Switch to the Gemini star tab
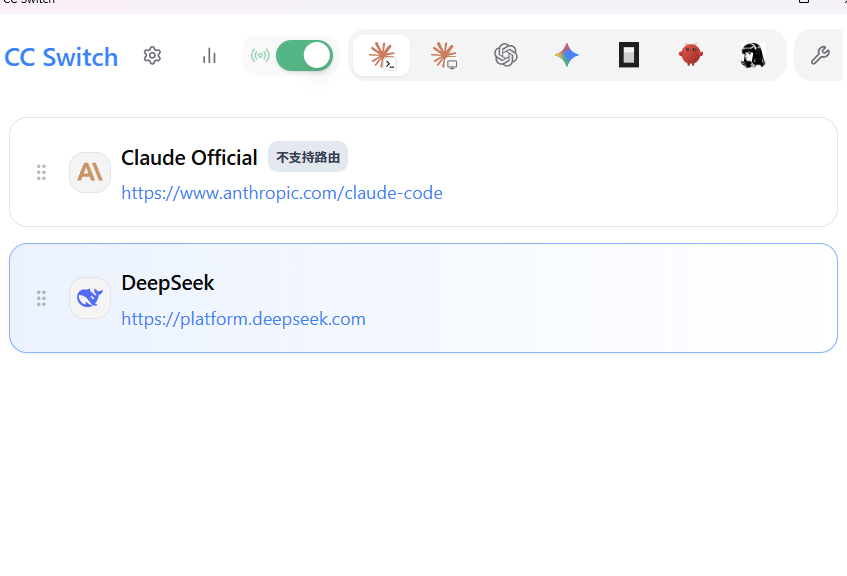Image resolution: width=847 pixels, height=576 pixels. coord(567,55)
